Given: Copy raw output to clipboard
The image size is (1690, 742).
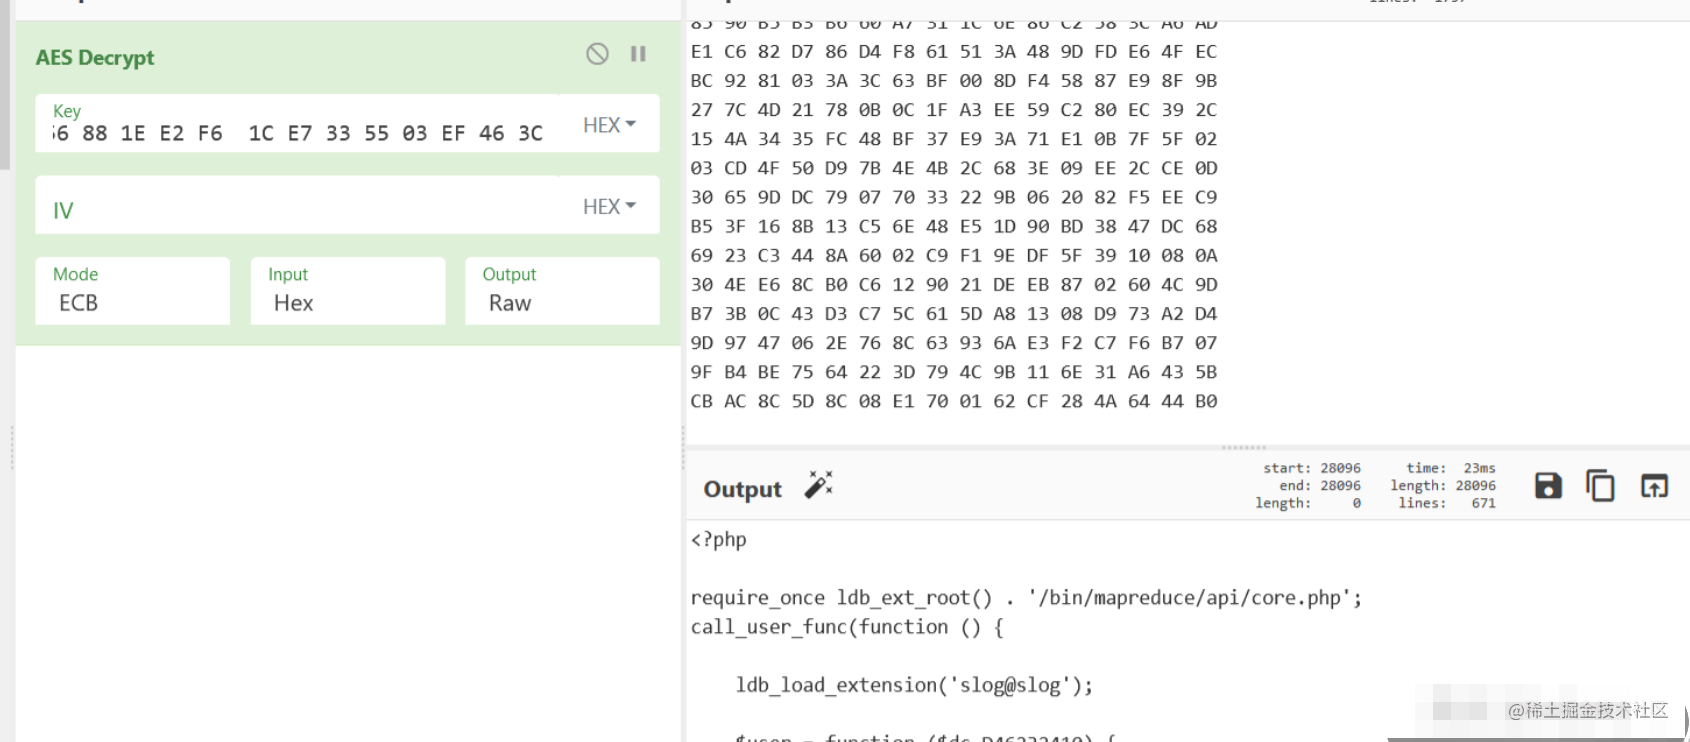Looking at the screenshot, I should click(1601, 486).
